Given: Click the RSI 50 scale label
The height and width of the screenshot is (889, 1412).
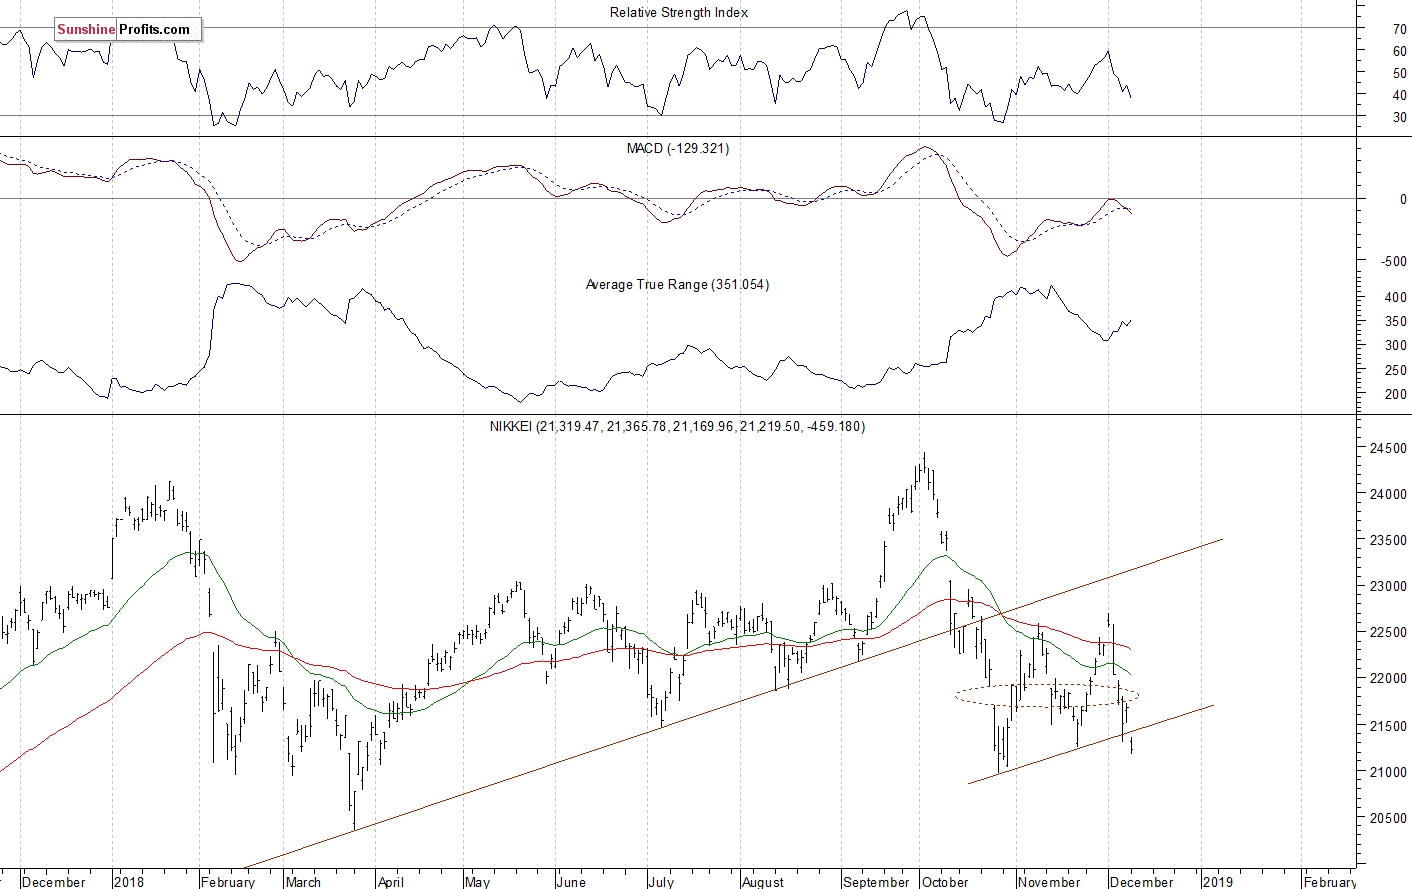Looking at the screenshot, I should 1400,74.
